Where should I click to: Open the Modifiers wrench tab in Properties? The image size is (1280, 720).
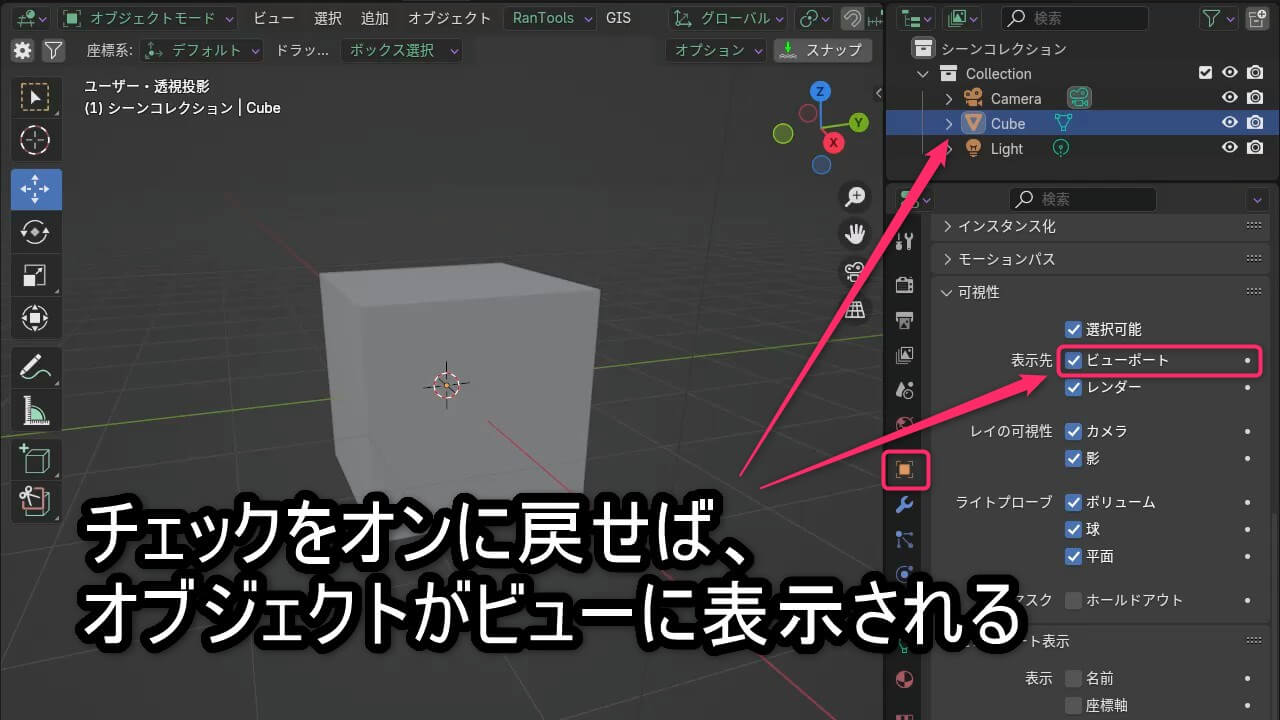905,505
